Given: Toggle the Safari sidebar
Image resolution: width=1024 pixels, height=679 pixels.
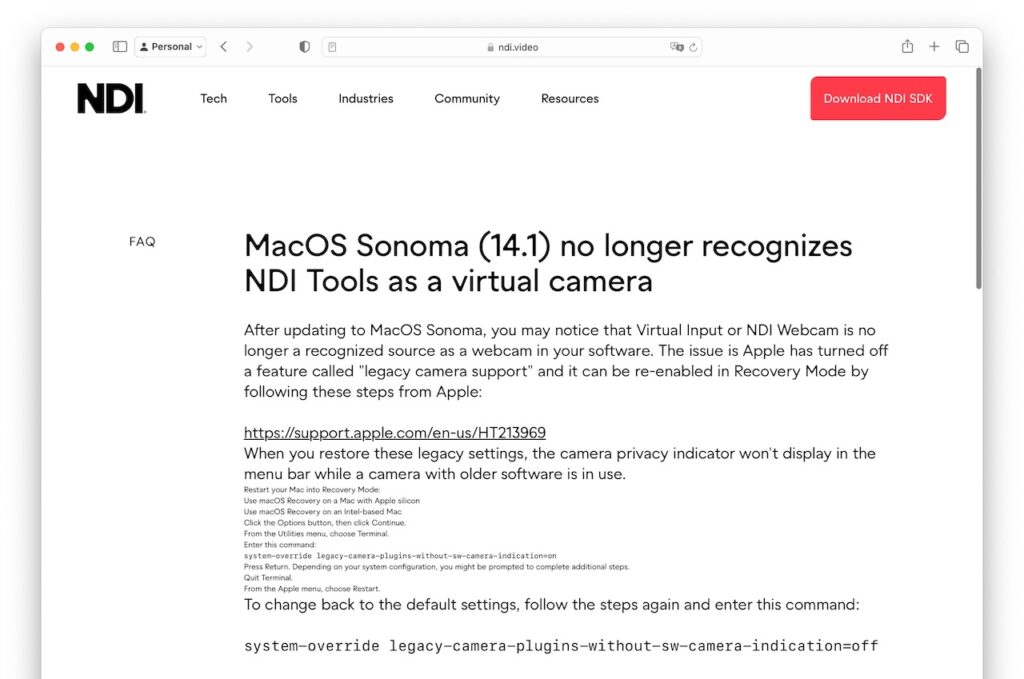Looking at the screenshot, I should pyautogui.click(x=119, y=46).
